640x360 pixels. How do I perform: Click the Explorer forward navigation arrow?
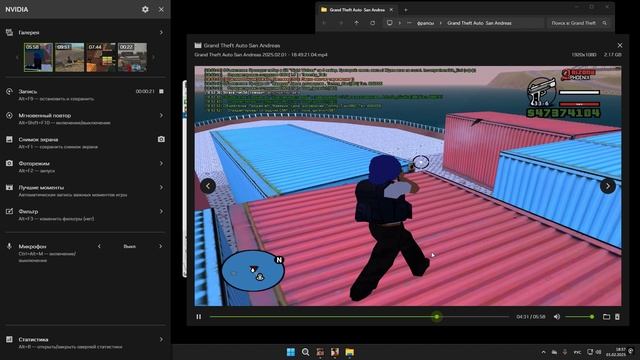click(x=341, y=23)
